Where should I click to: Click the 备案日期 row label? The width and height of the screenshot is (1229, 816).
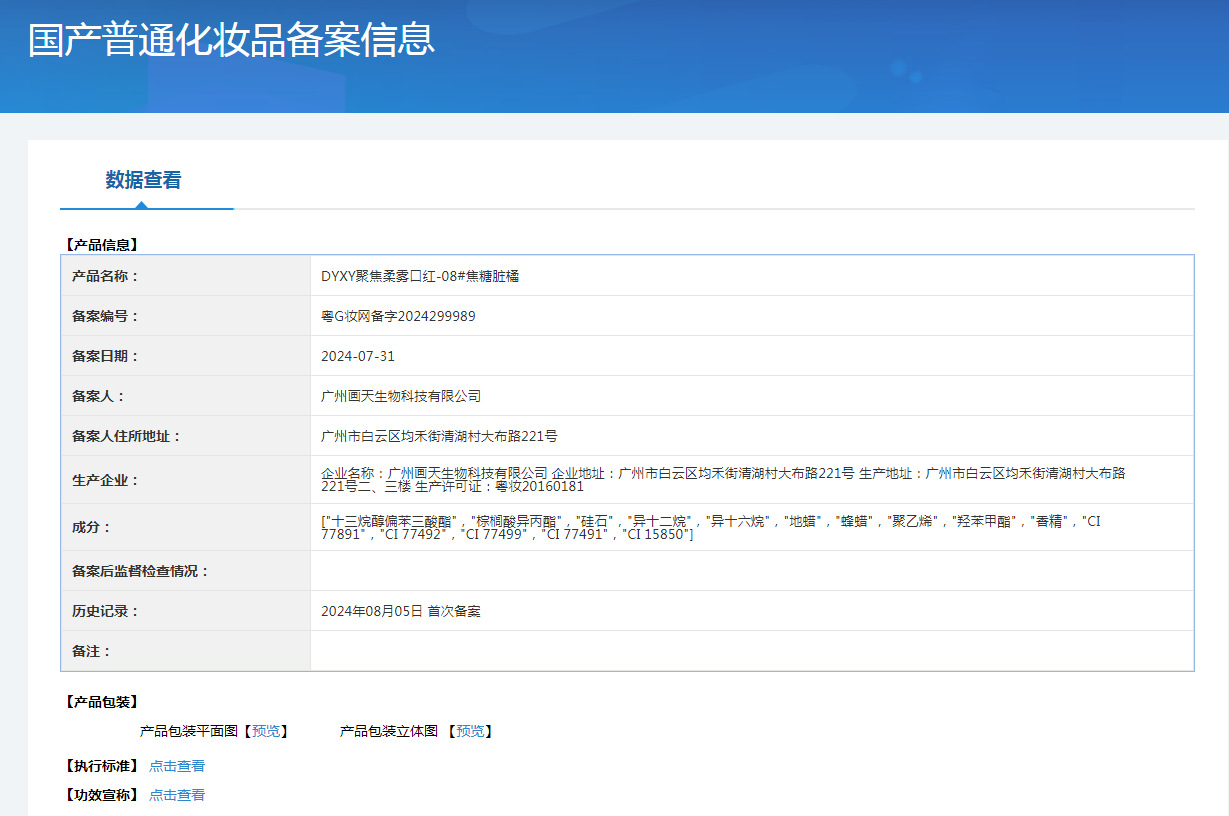(x=106, y=356)
